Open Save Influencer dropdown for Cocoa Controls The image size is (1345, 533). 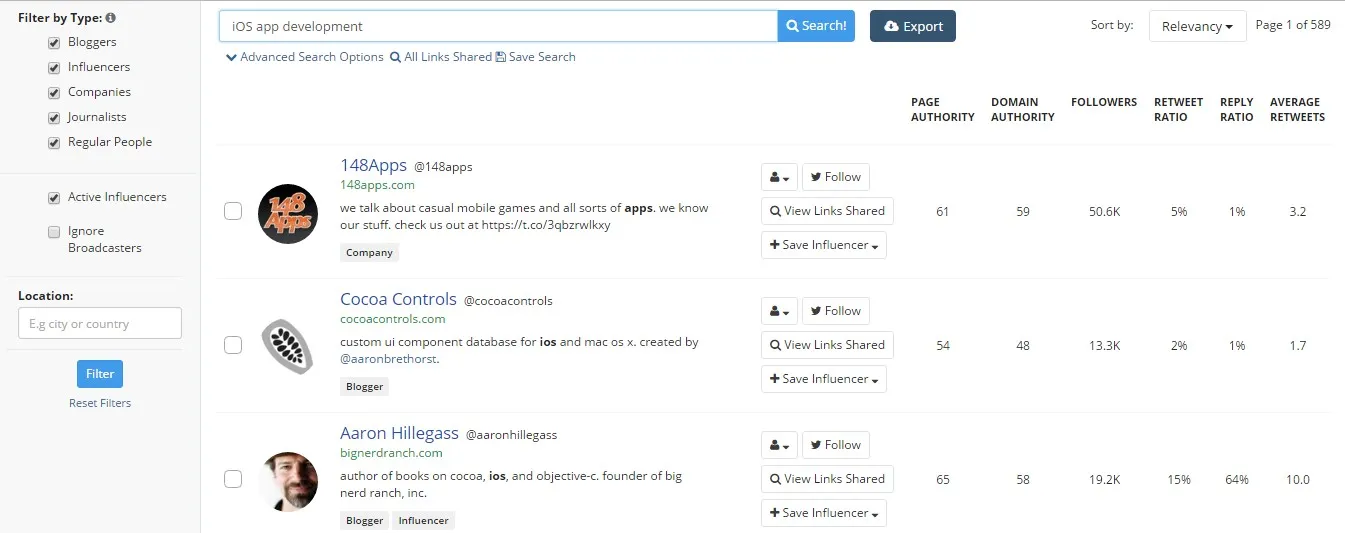(x=824, y=379)
